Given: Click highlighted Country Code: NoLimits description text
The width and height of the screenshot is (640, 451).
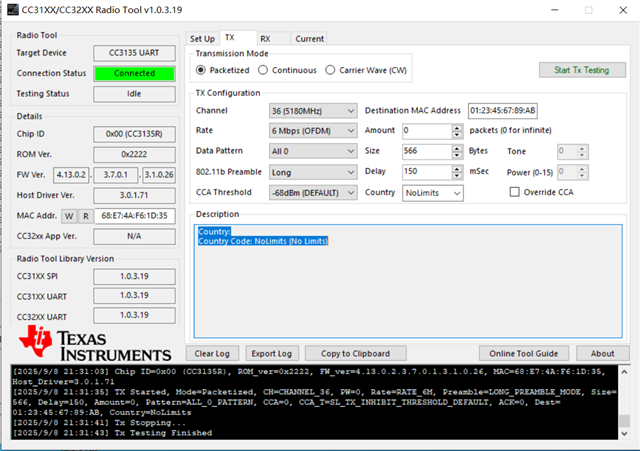Looking at the screenshot, I should [263, 241].
